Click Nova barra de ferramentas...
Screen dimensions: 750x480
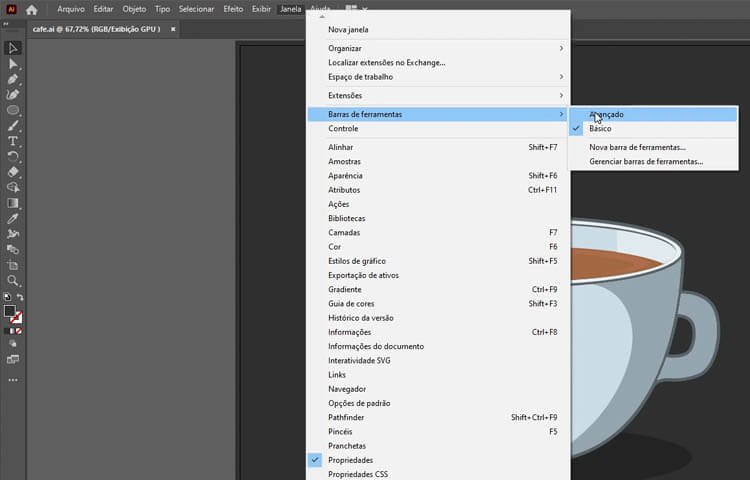(637, 147)
